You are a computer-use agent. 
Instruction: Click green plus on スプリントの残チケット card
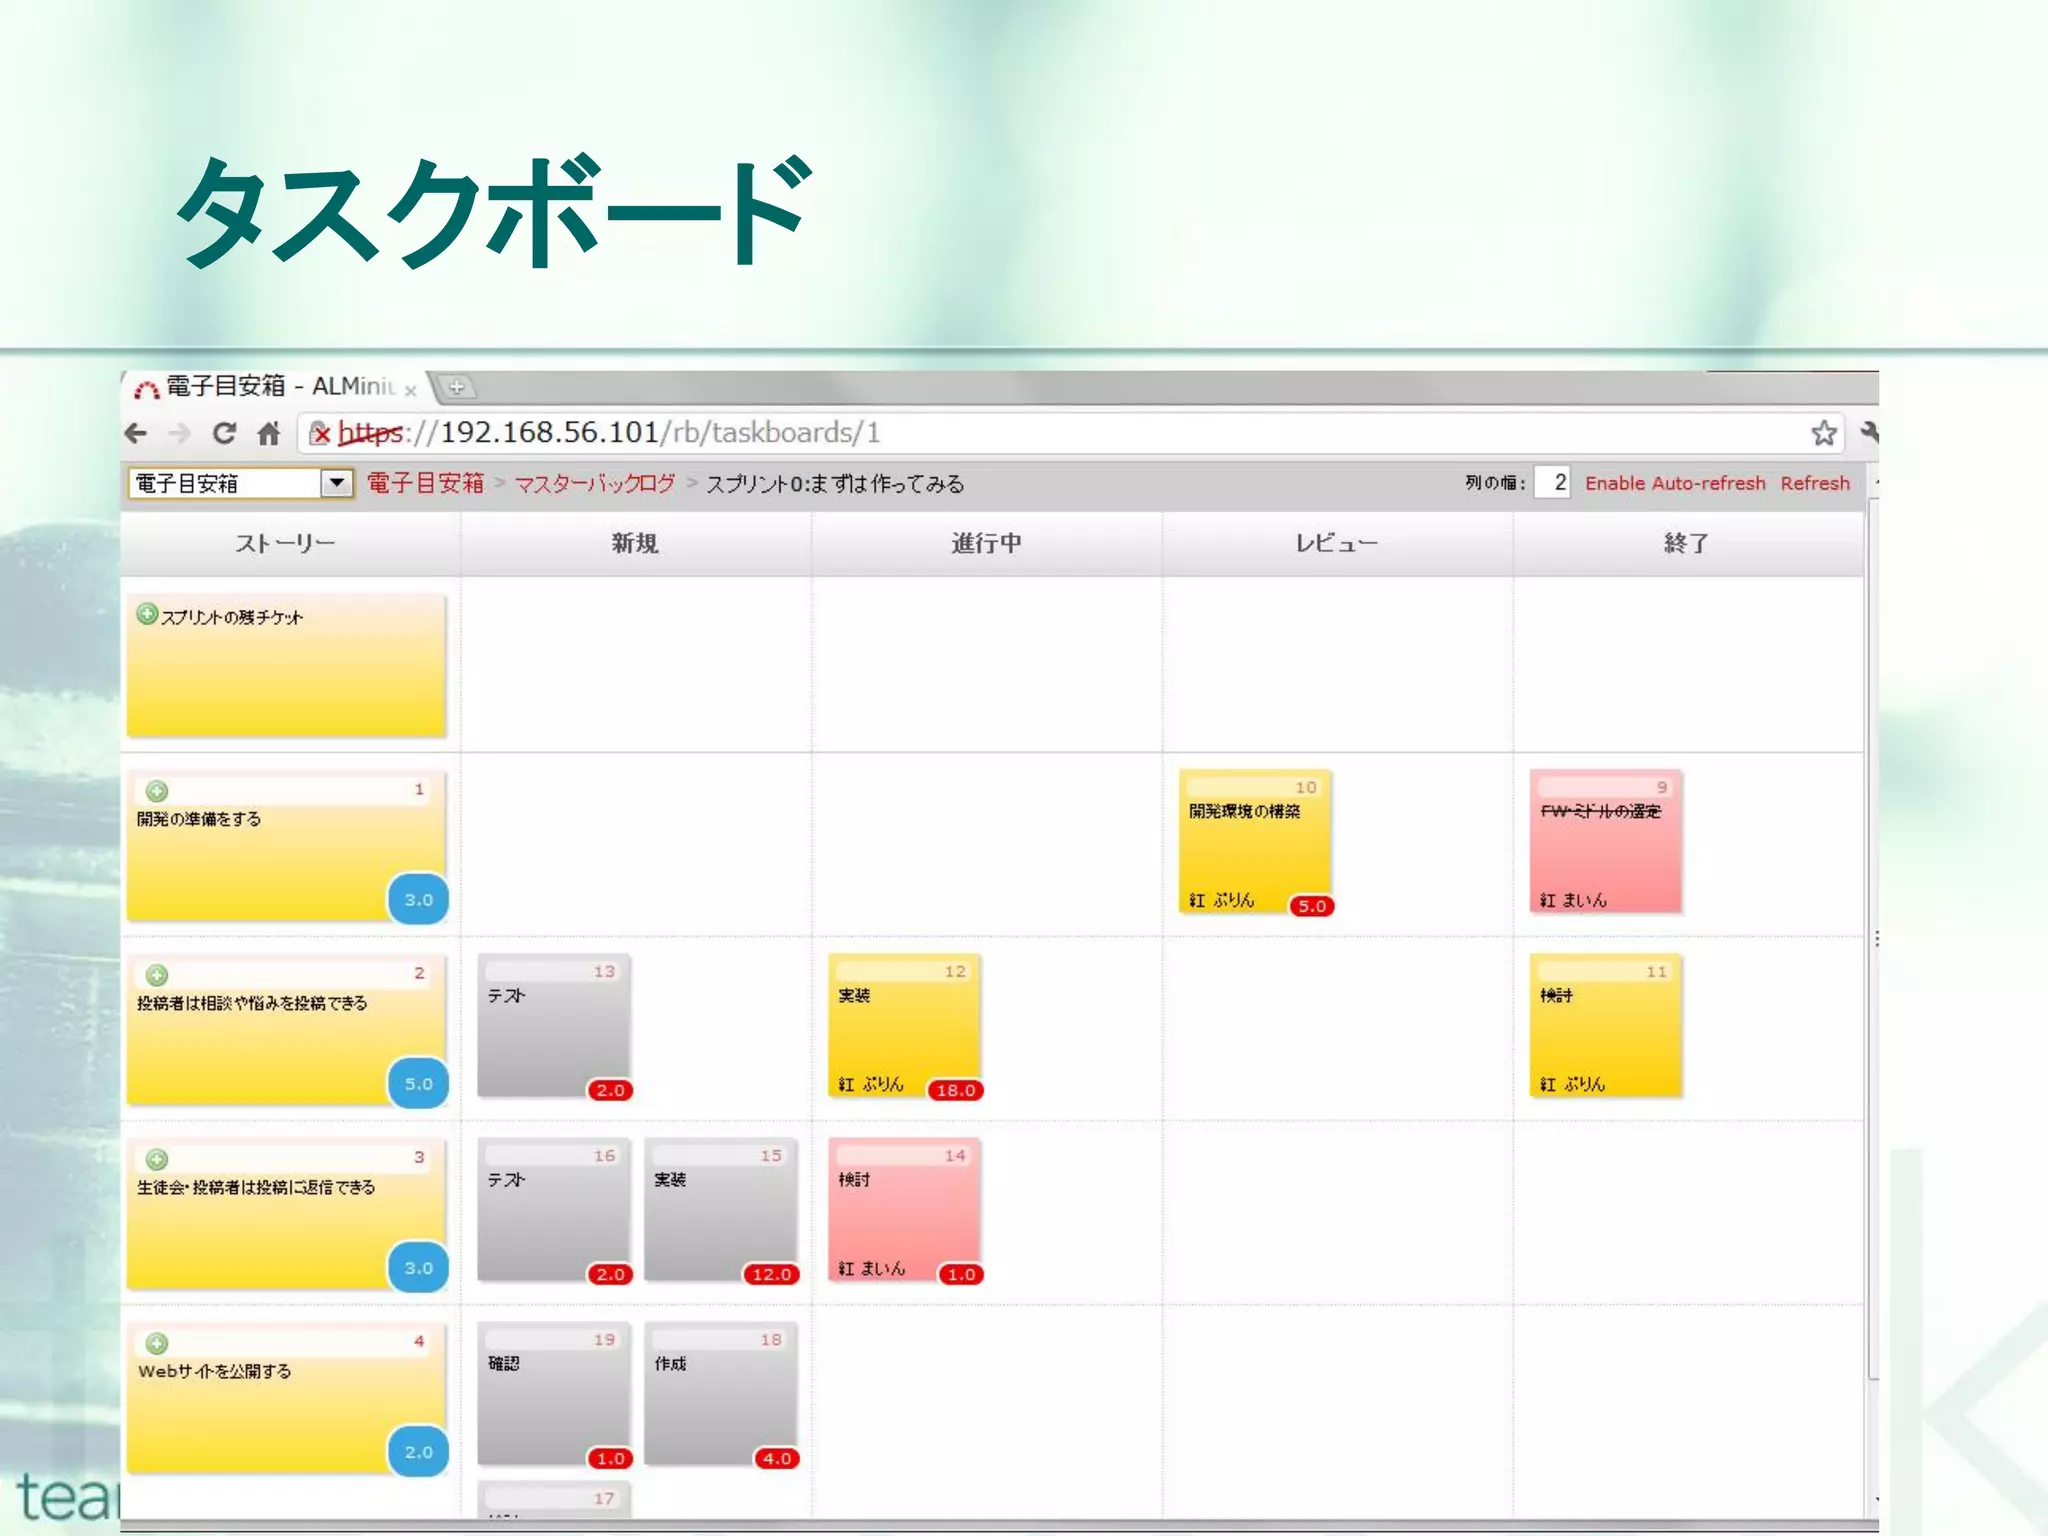147,614
